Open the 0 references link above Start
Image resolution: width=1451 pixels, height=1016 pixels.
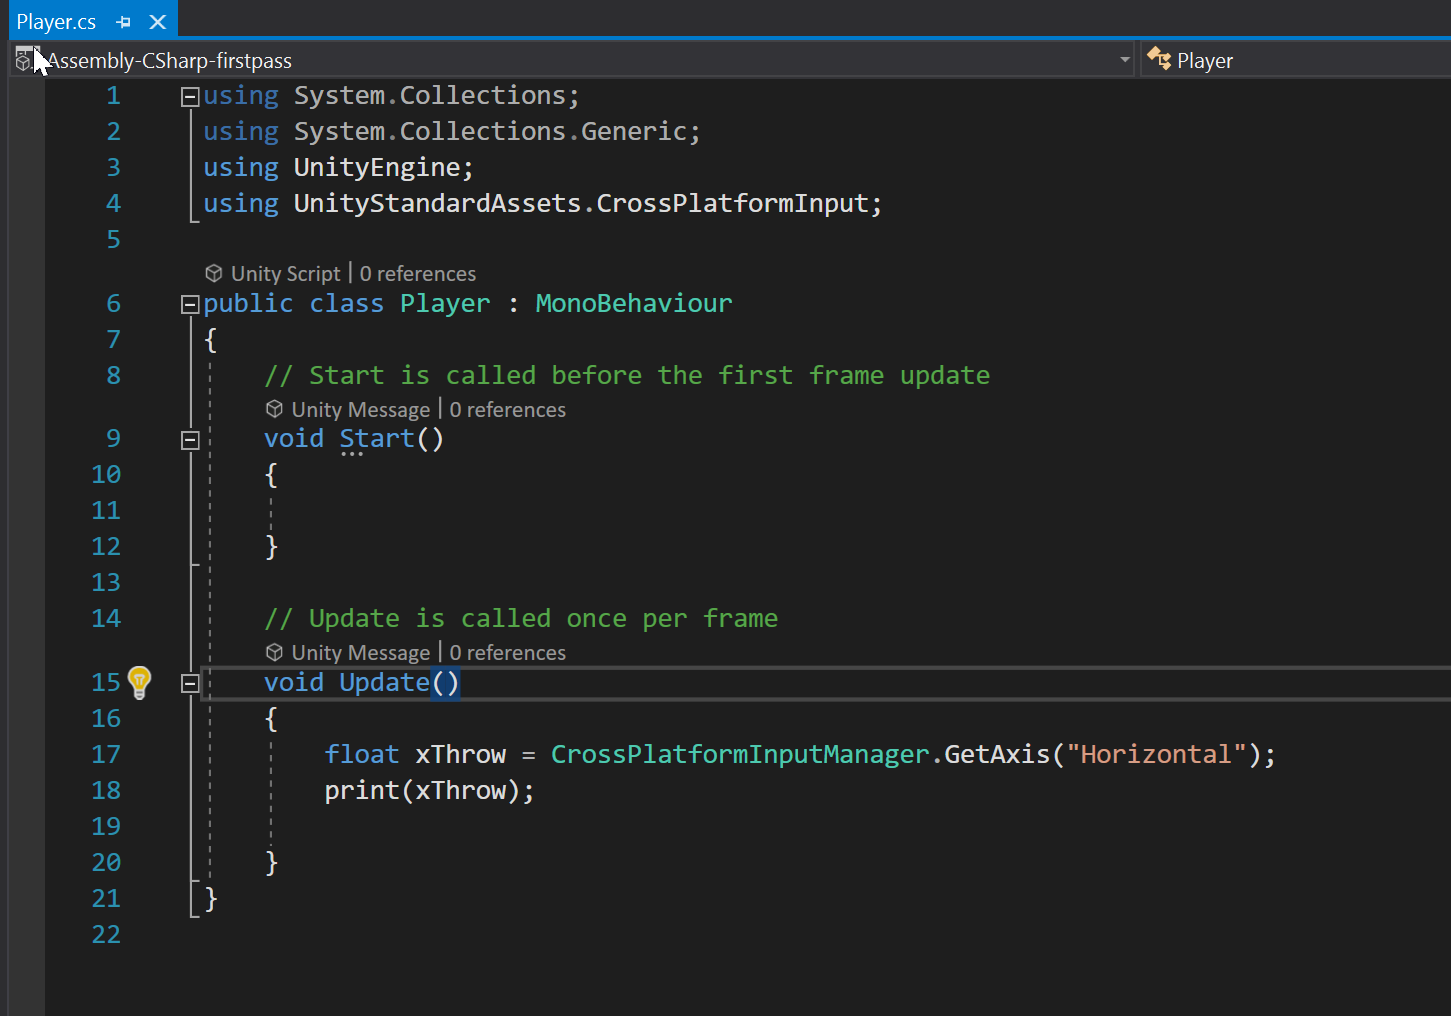pos(508,410)
